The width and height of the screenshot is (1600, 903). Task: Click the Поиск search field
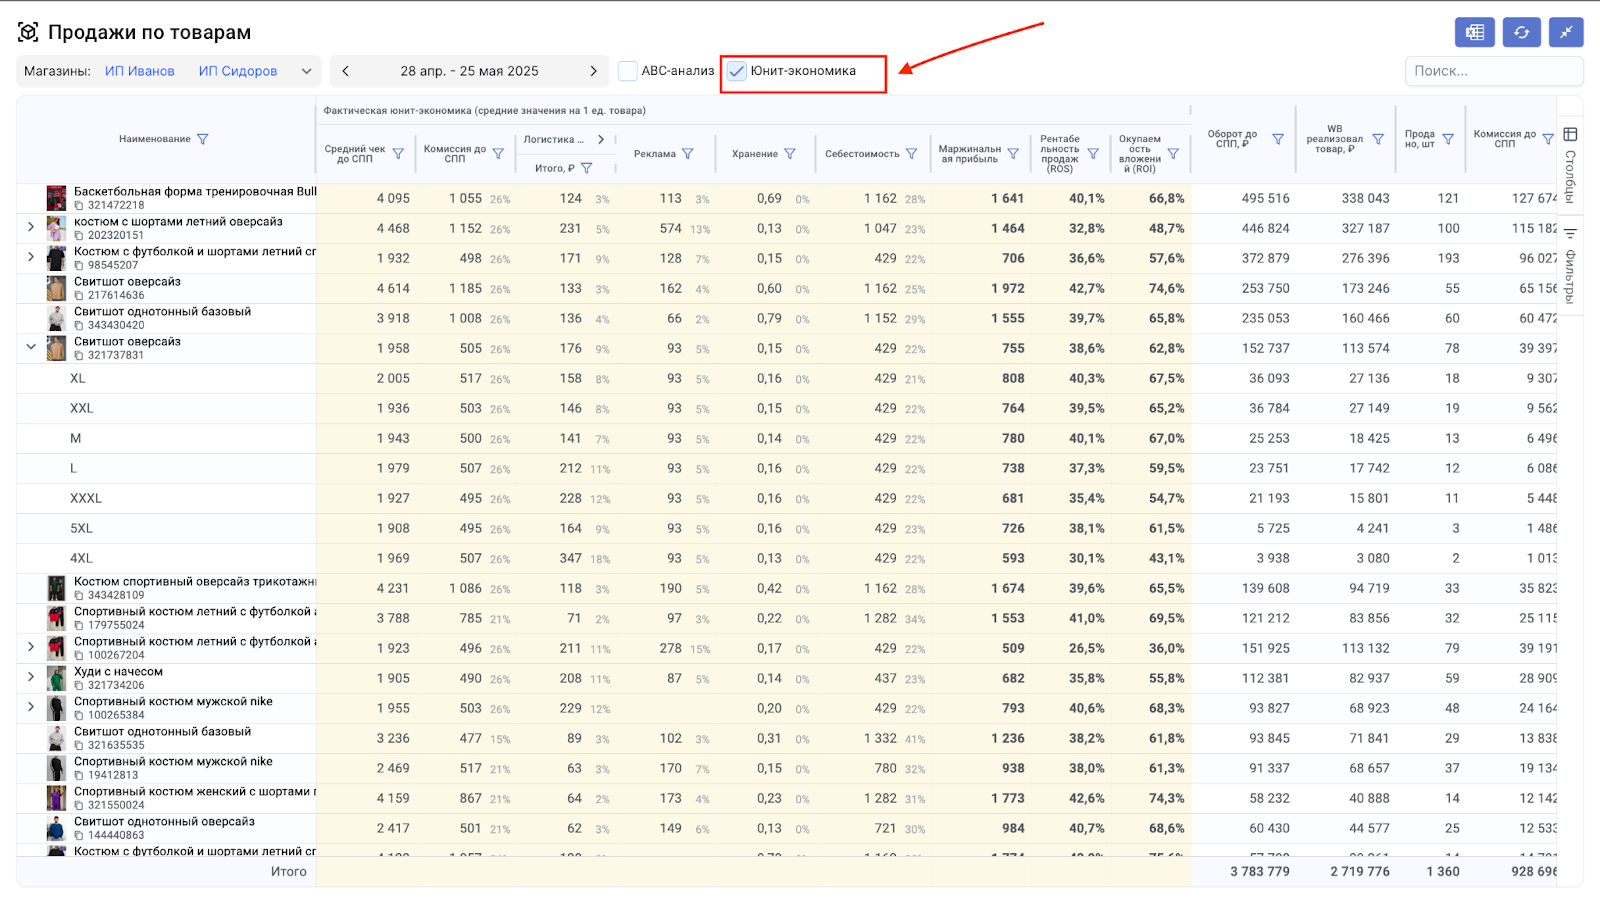click(x=1492, y=71)
